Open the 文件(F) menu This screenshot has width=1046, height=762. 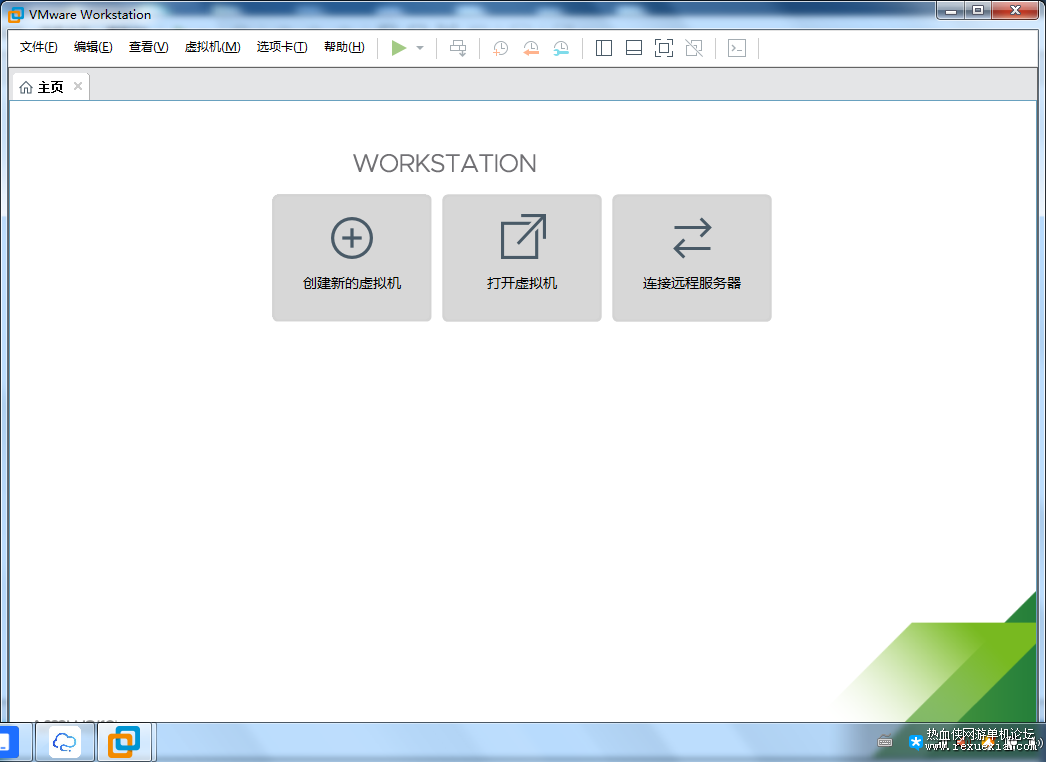click(39, 47)
